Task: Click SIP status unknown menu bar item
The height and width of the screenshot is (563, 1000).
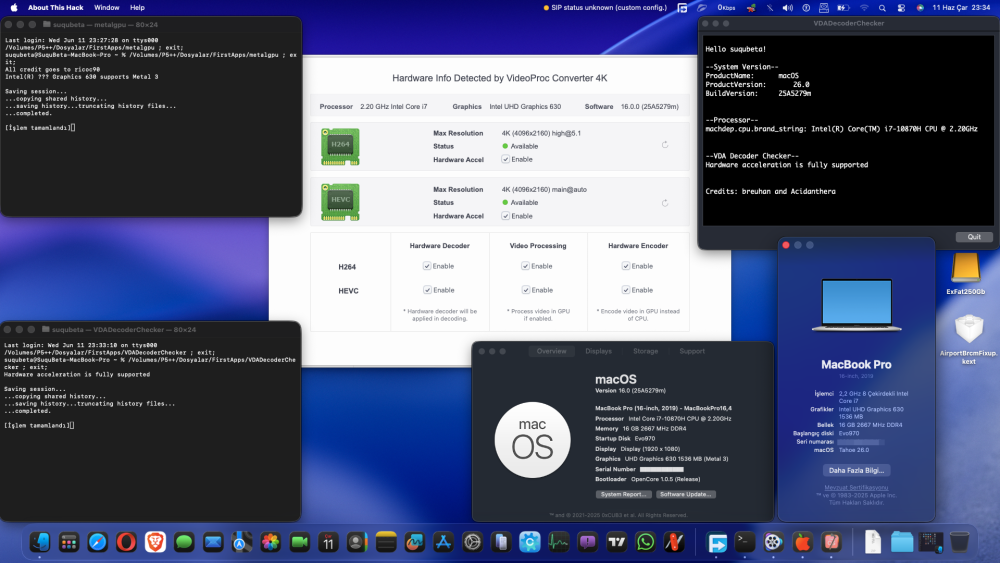Action: 605,8
